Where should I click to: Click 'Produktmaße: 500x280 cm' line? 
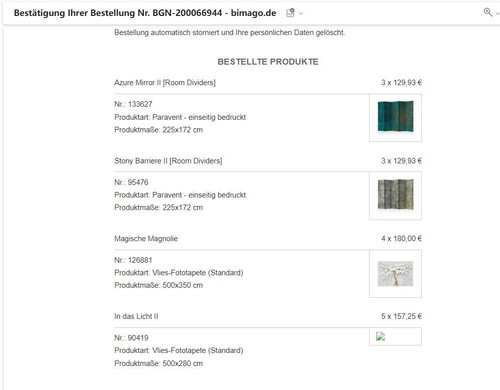click(x=159, y=363)
